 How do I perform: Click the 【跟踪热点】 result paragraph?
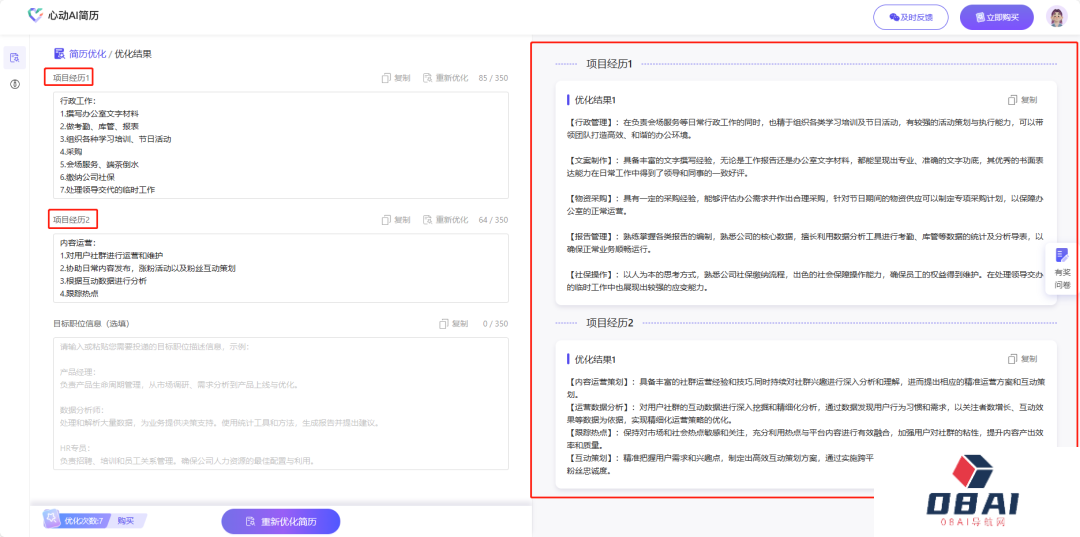[x=807, y=439]
